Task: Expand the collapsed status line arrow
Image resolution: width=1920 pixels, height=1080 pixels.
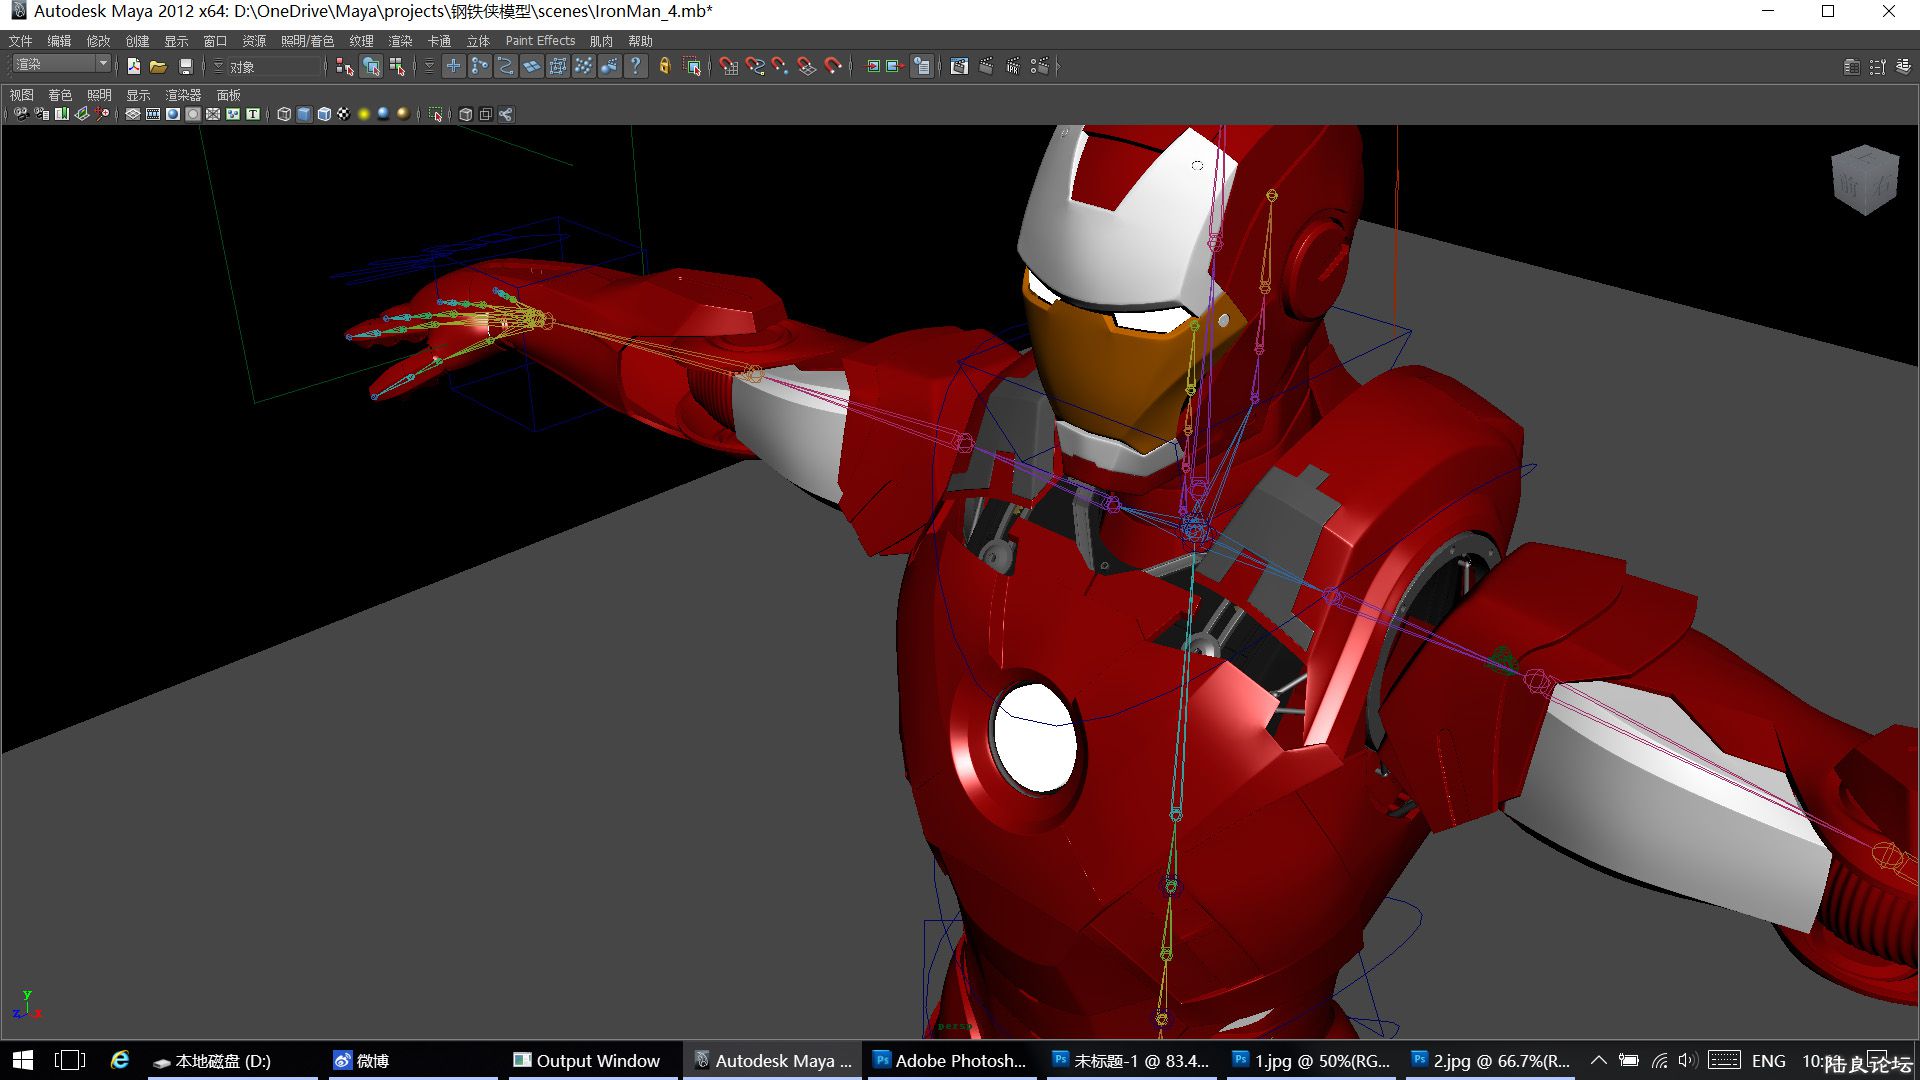Action: click(x=1057, y=66)
